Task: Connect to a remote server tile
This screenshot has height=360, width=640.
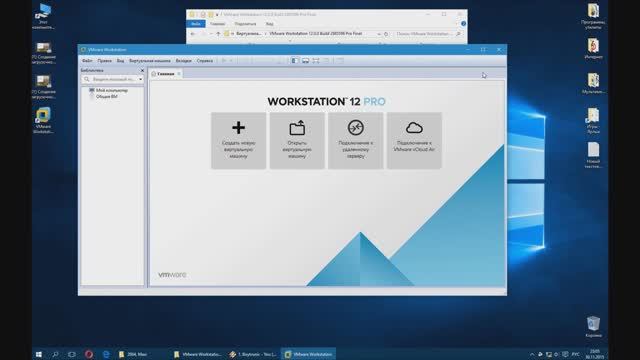Action: point(356,140)
